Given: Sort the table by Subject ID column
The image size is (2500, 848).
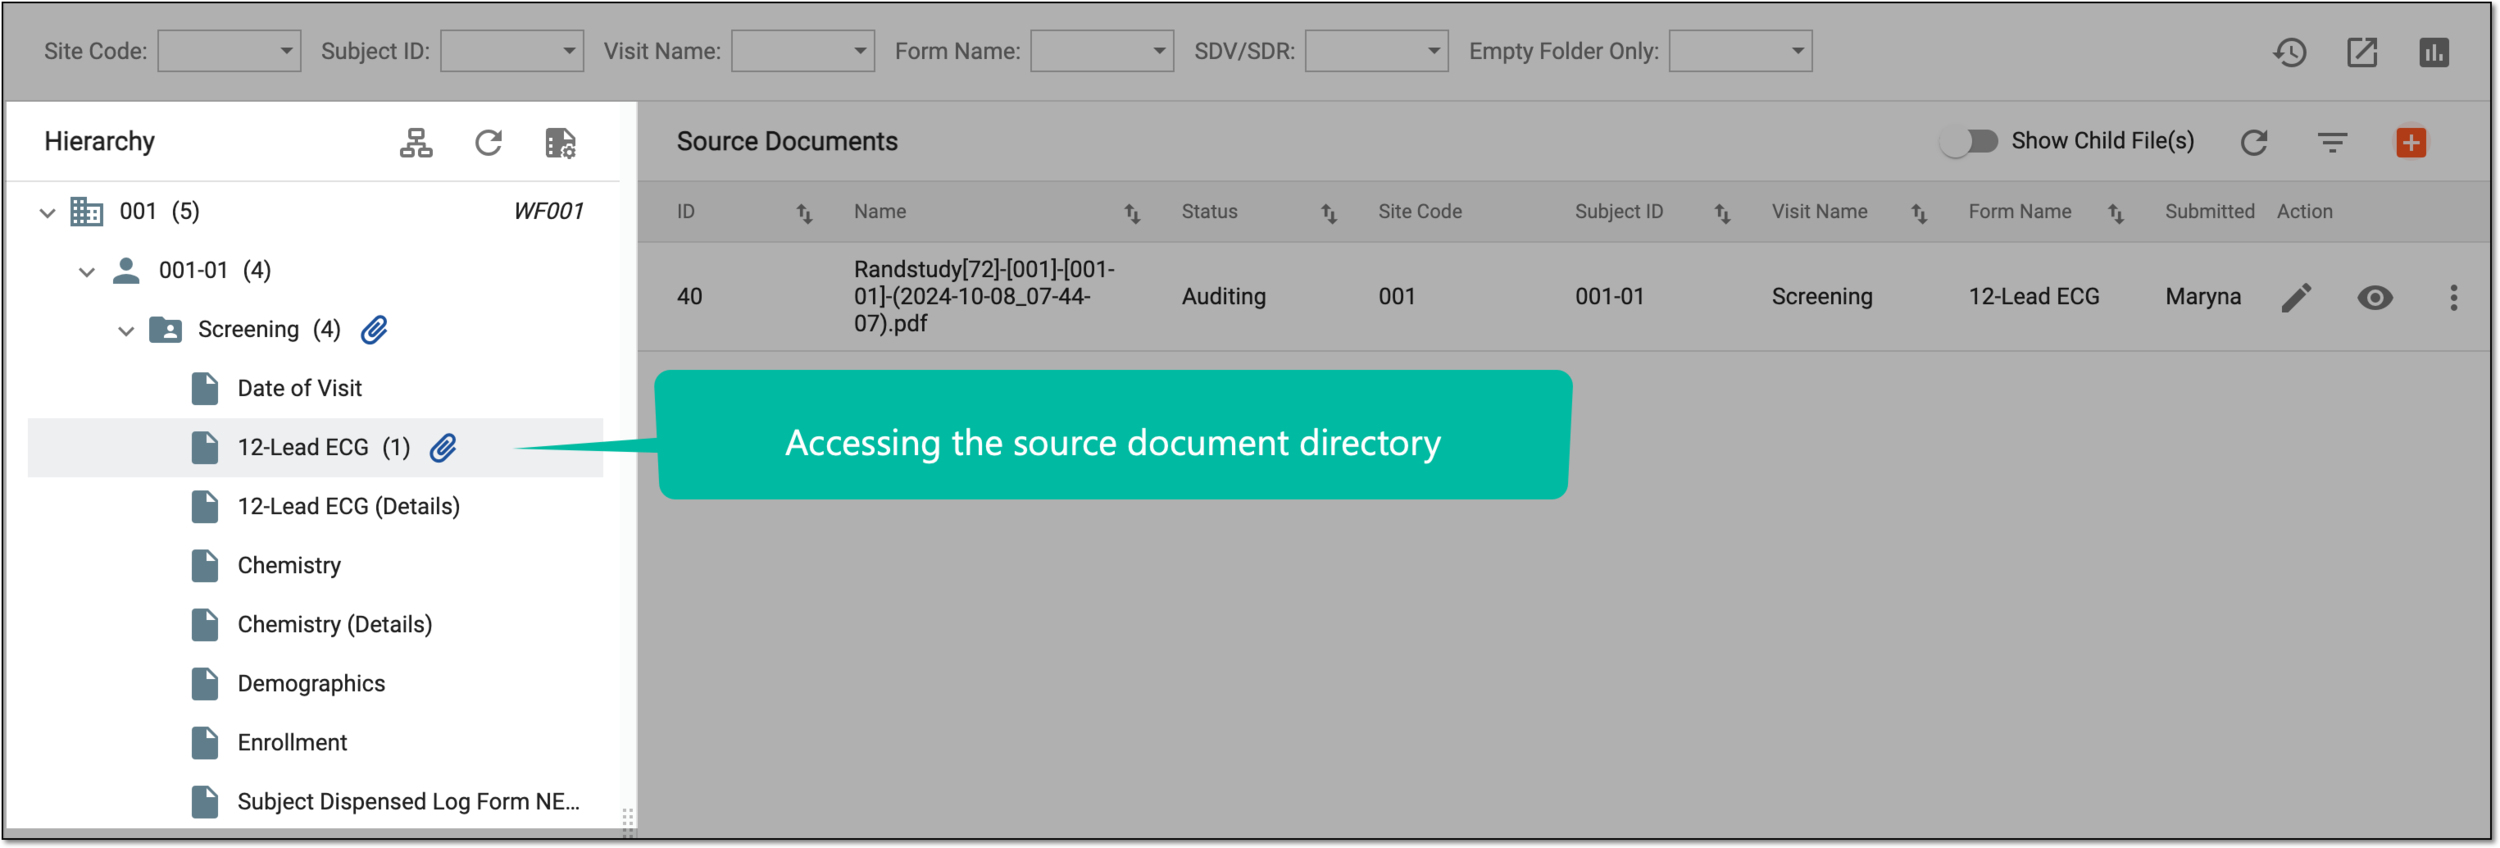Looking at the screenshot, I should tap(1722, 212).
